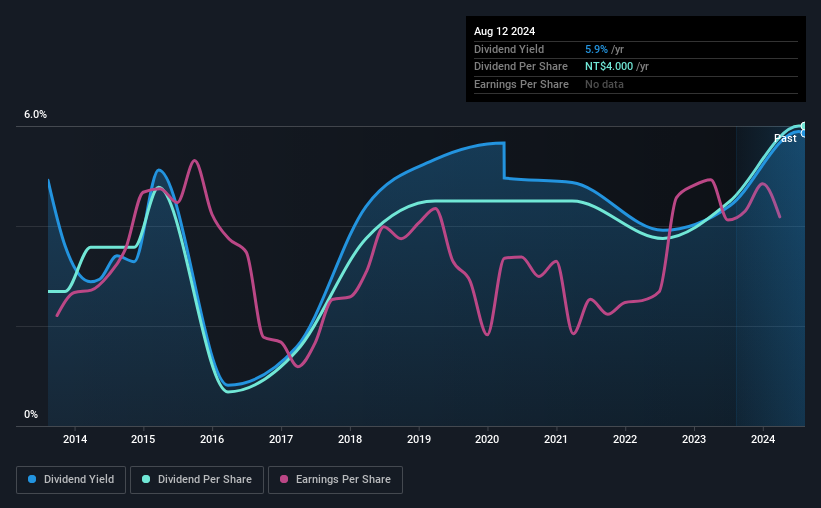Image resolution: width=821 pixels, height=508 pixels.
Task: Click the No data earnings value
Action: click(604, 84)
